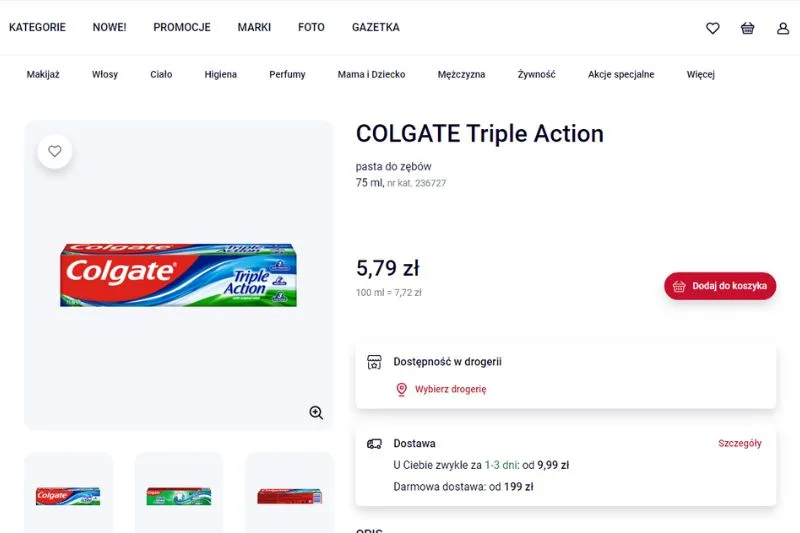The width and height of the screenshot is (800, 533).
Task: Click the Wybierz drogerię link
Action: point(450,389)
